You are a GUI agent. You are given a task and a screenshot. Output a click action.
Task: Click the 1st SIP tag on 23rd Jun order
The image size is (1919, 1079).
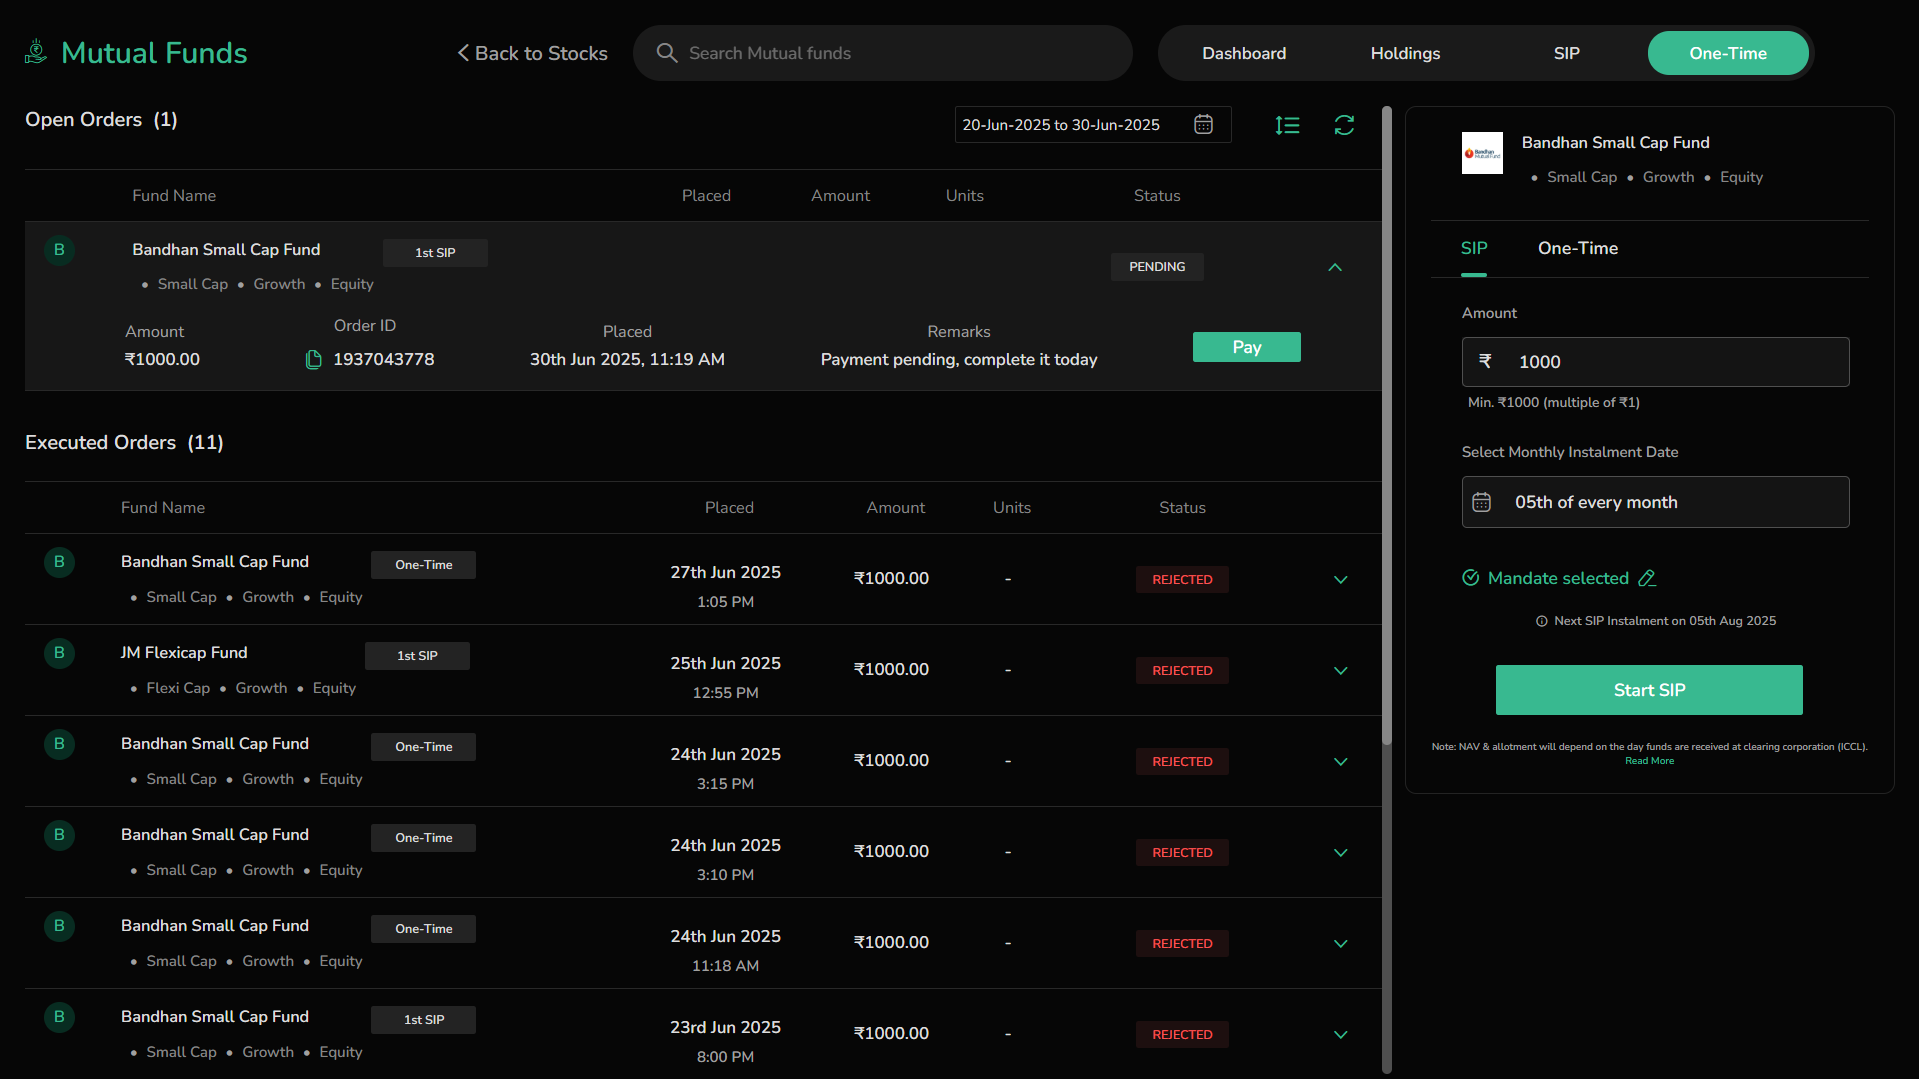[x=423, y=1020]
